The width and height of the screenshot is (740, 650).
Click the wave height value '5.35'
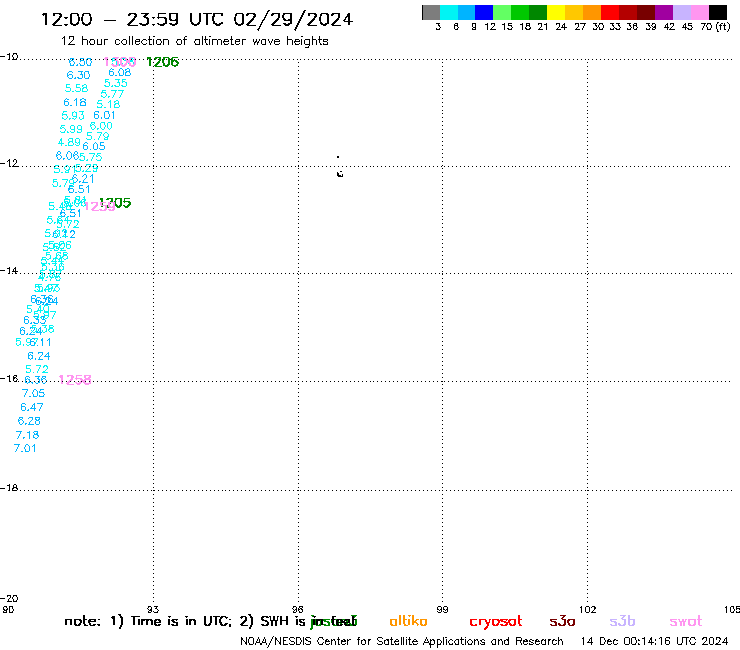coord(116,83)
